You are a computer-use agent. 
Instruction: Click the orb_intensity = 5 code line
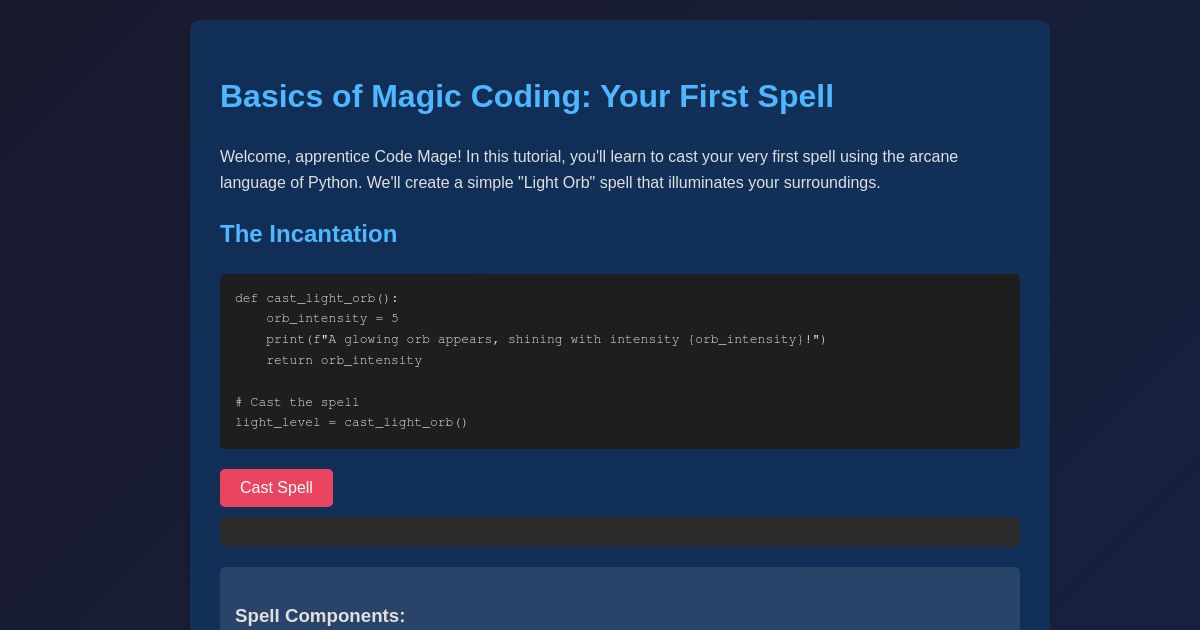point(332,319)
